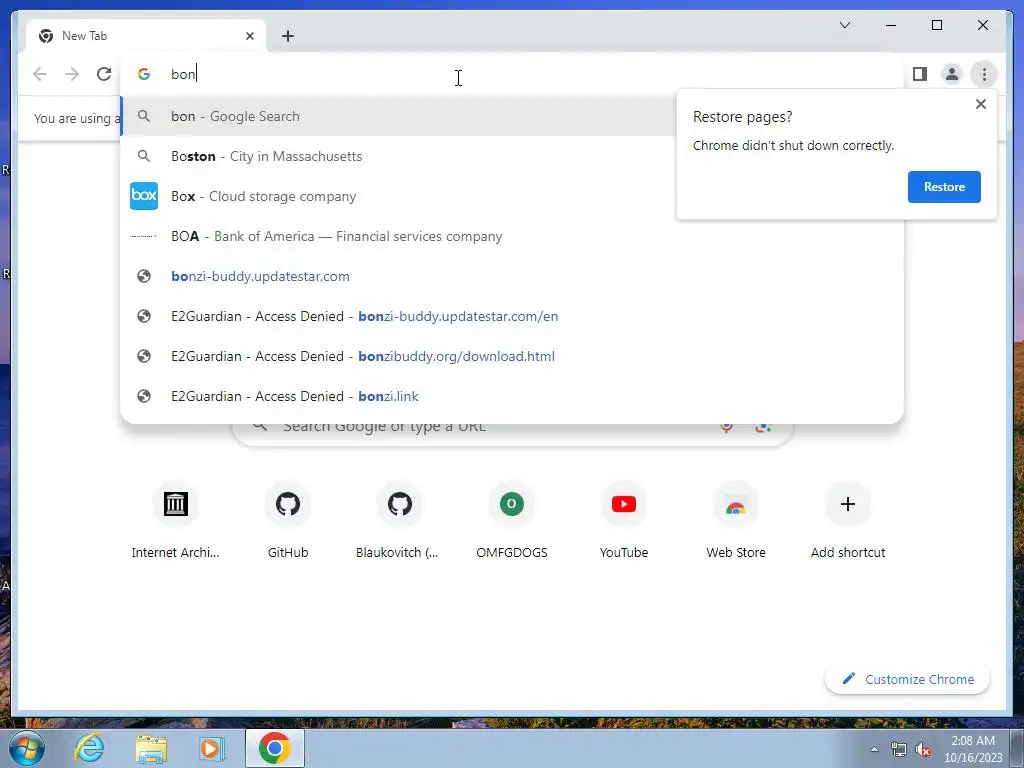Click the Google G icon in omnibox
Image resolution: width=1024 pixels, height=768 pixels.
144,74
